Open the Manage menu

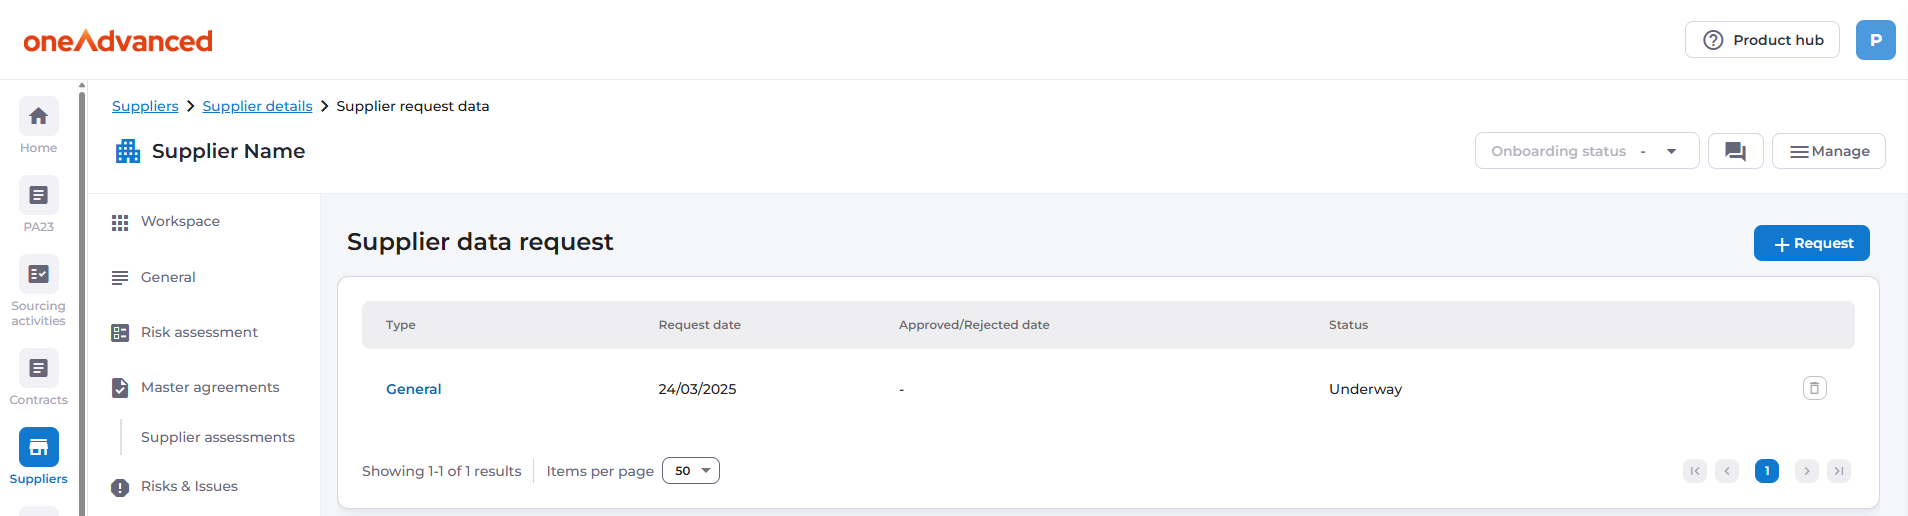pos(1828,151)
